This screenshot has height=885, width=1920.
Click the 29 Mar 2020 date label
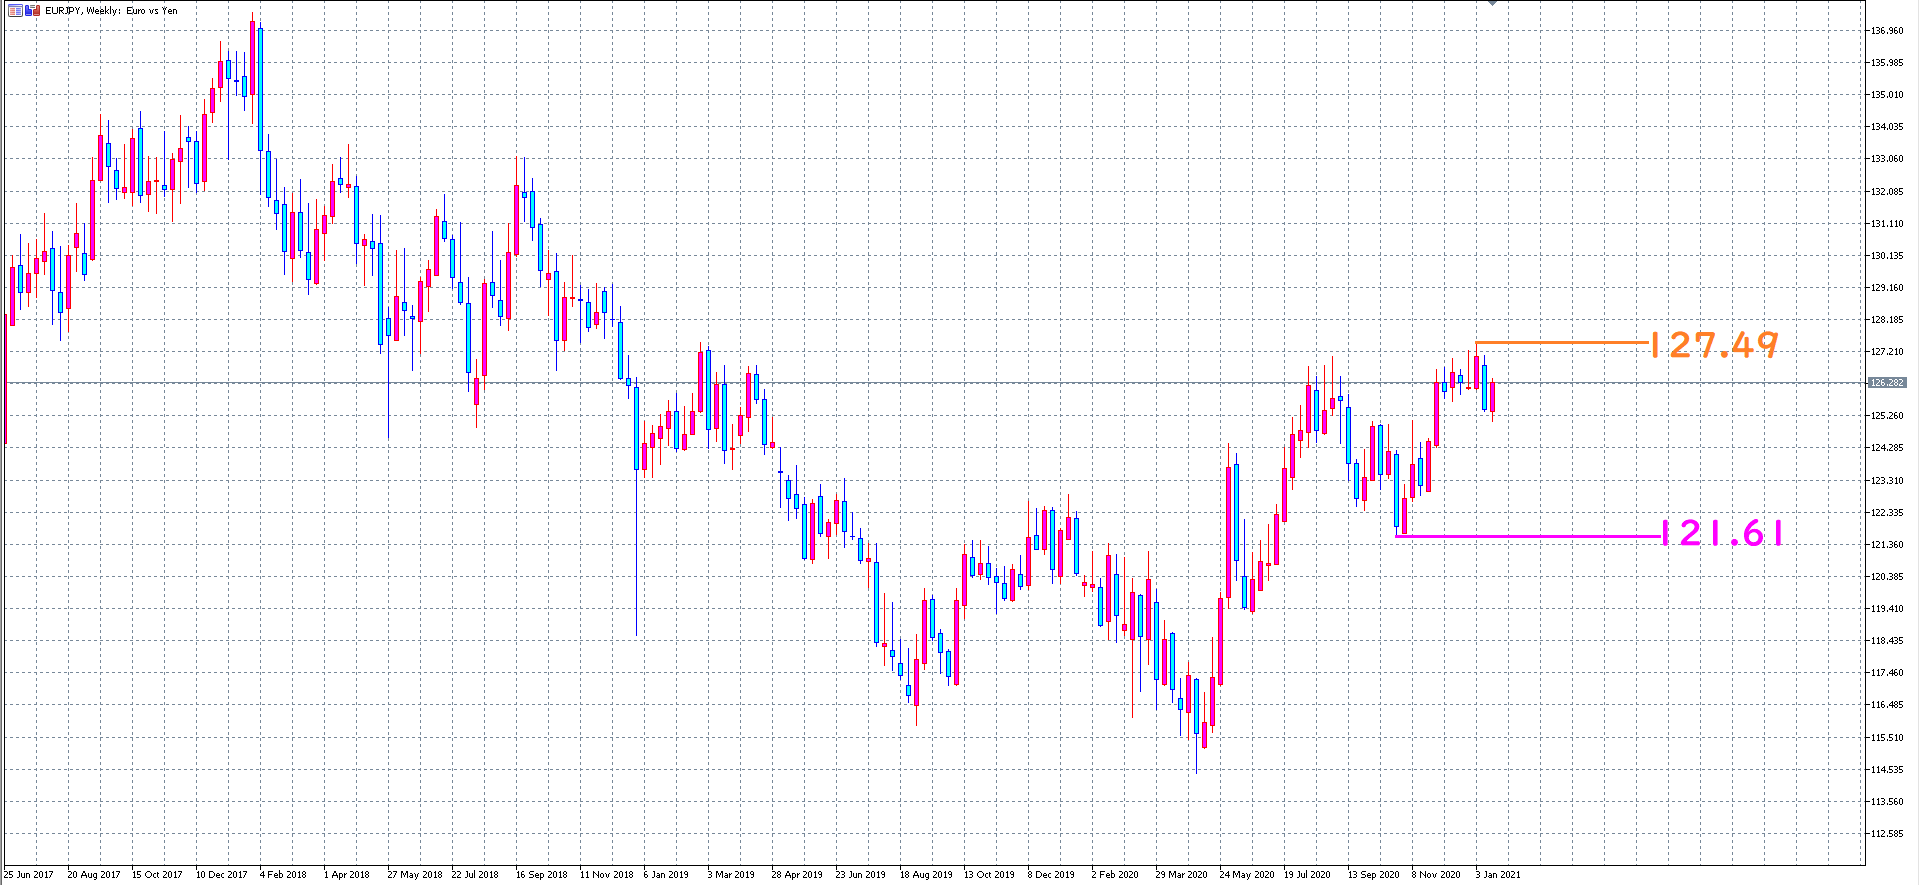click(x=1181, y=874)
